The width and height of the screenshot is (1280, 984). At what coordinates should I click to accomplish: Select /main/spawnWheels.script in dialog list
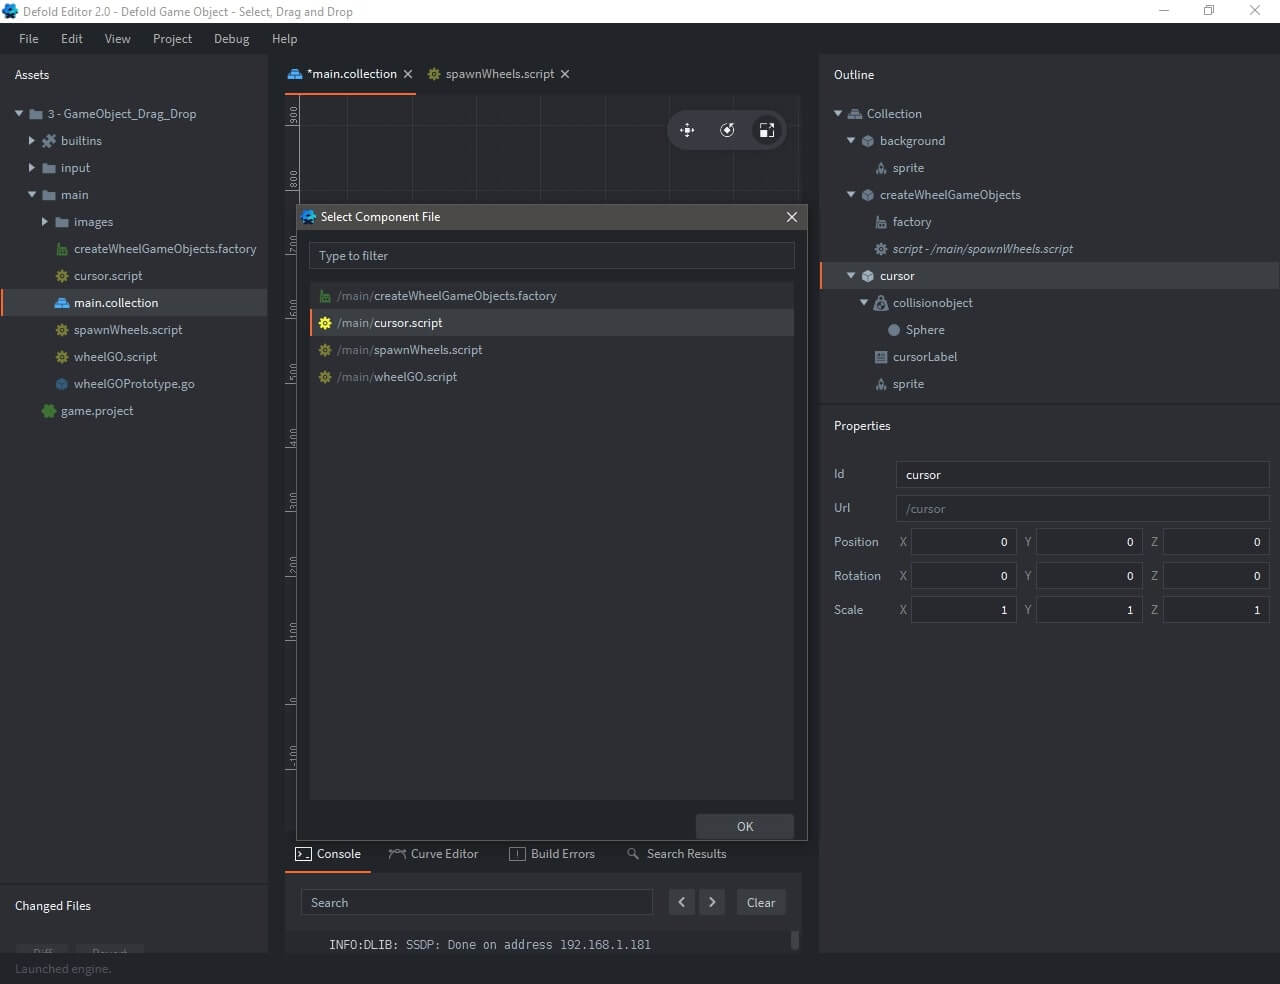(x=552, y=350)
